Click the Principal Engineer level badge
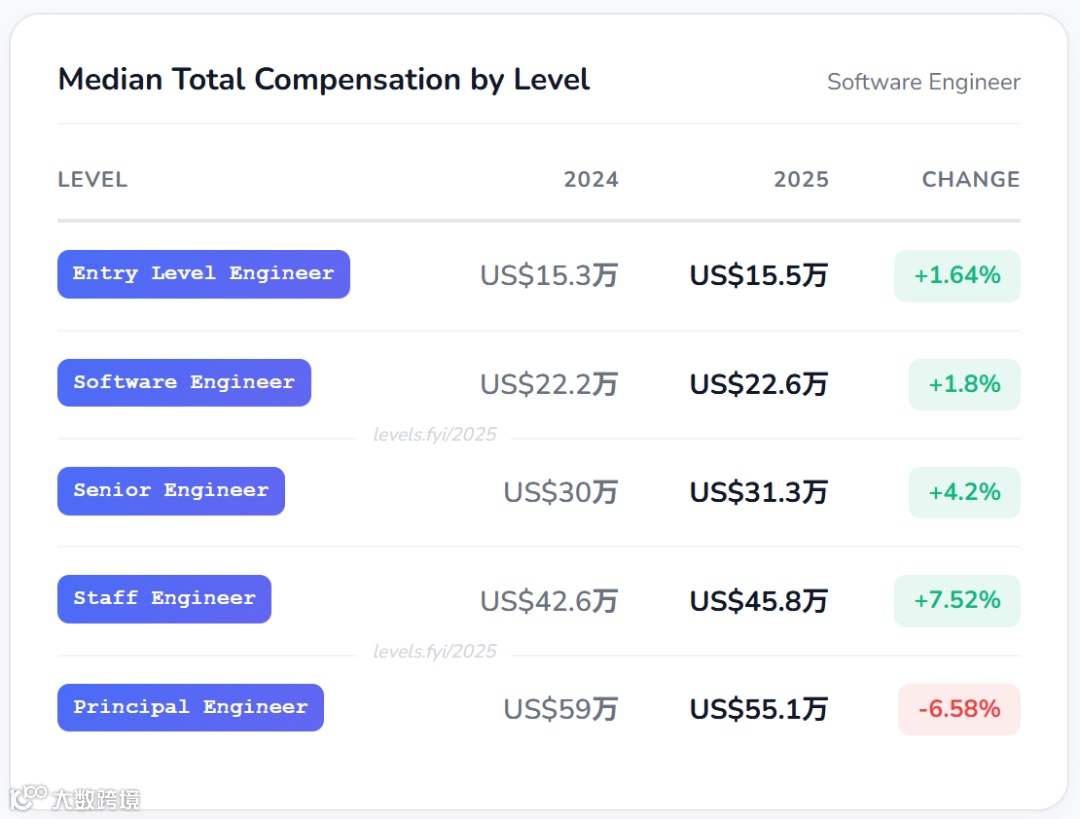 (x=190, y=707)
